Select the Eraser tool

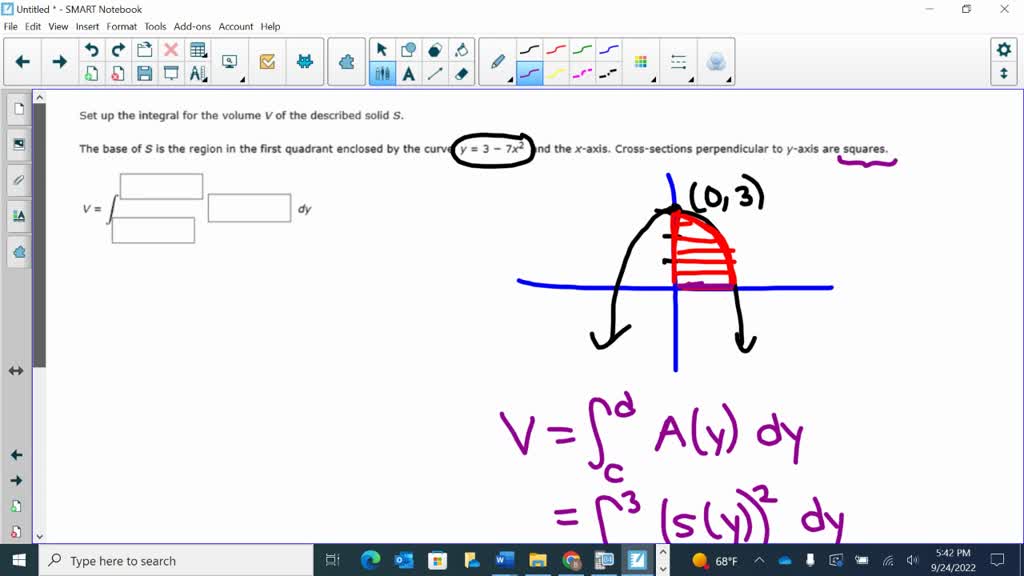point(461,74)
